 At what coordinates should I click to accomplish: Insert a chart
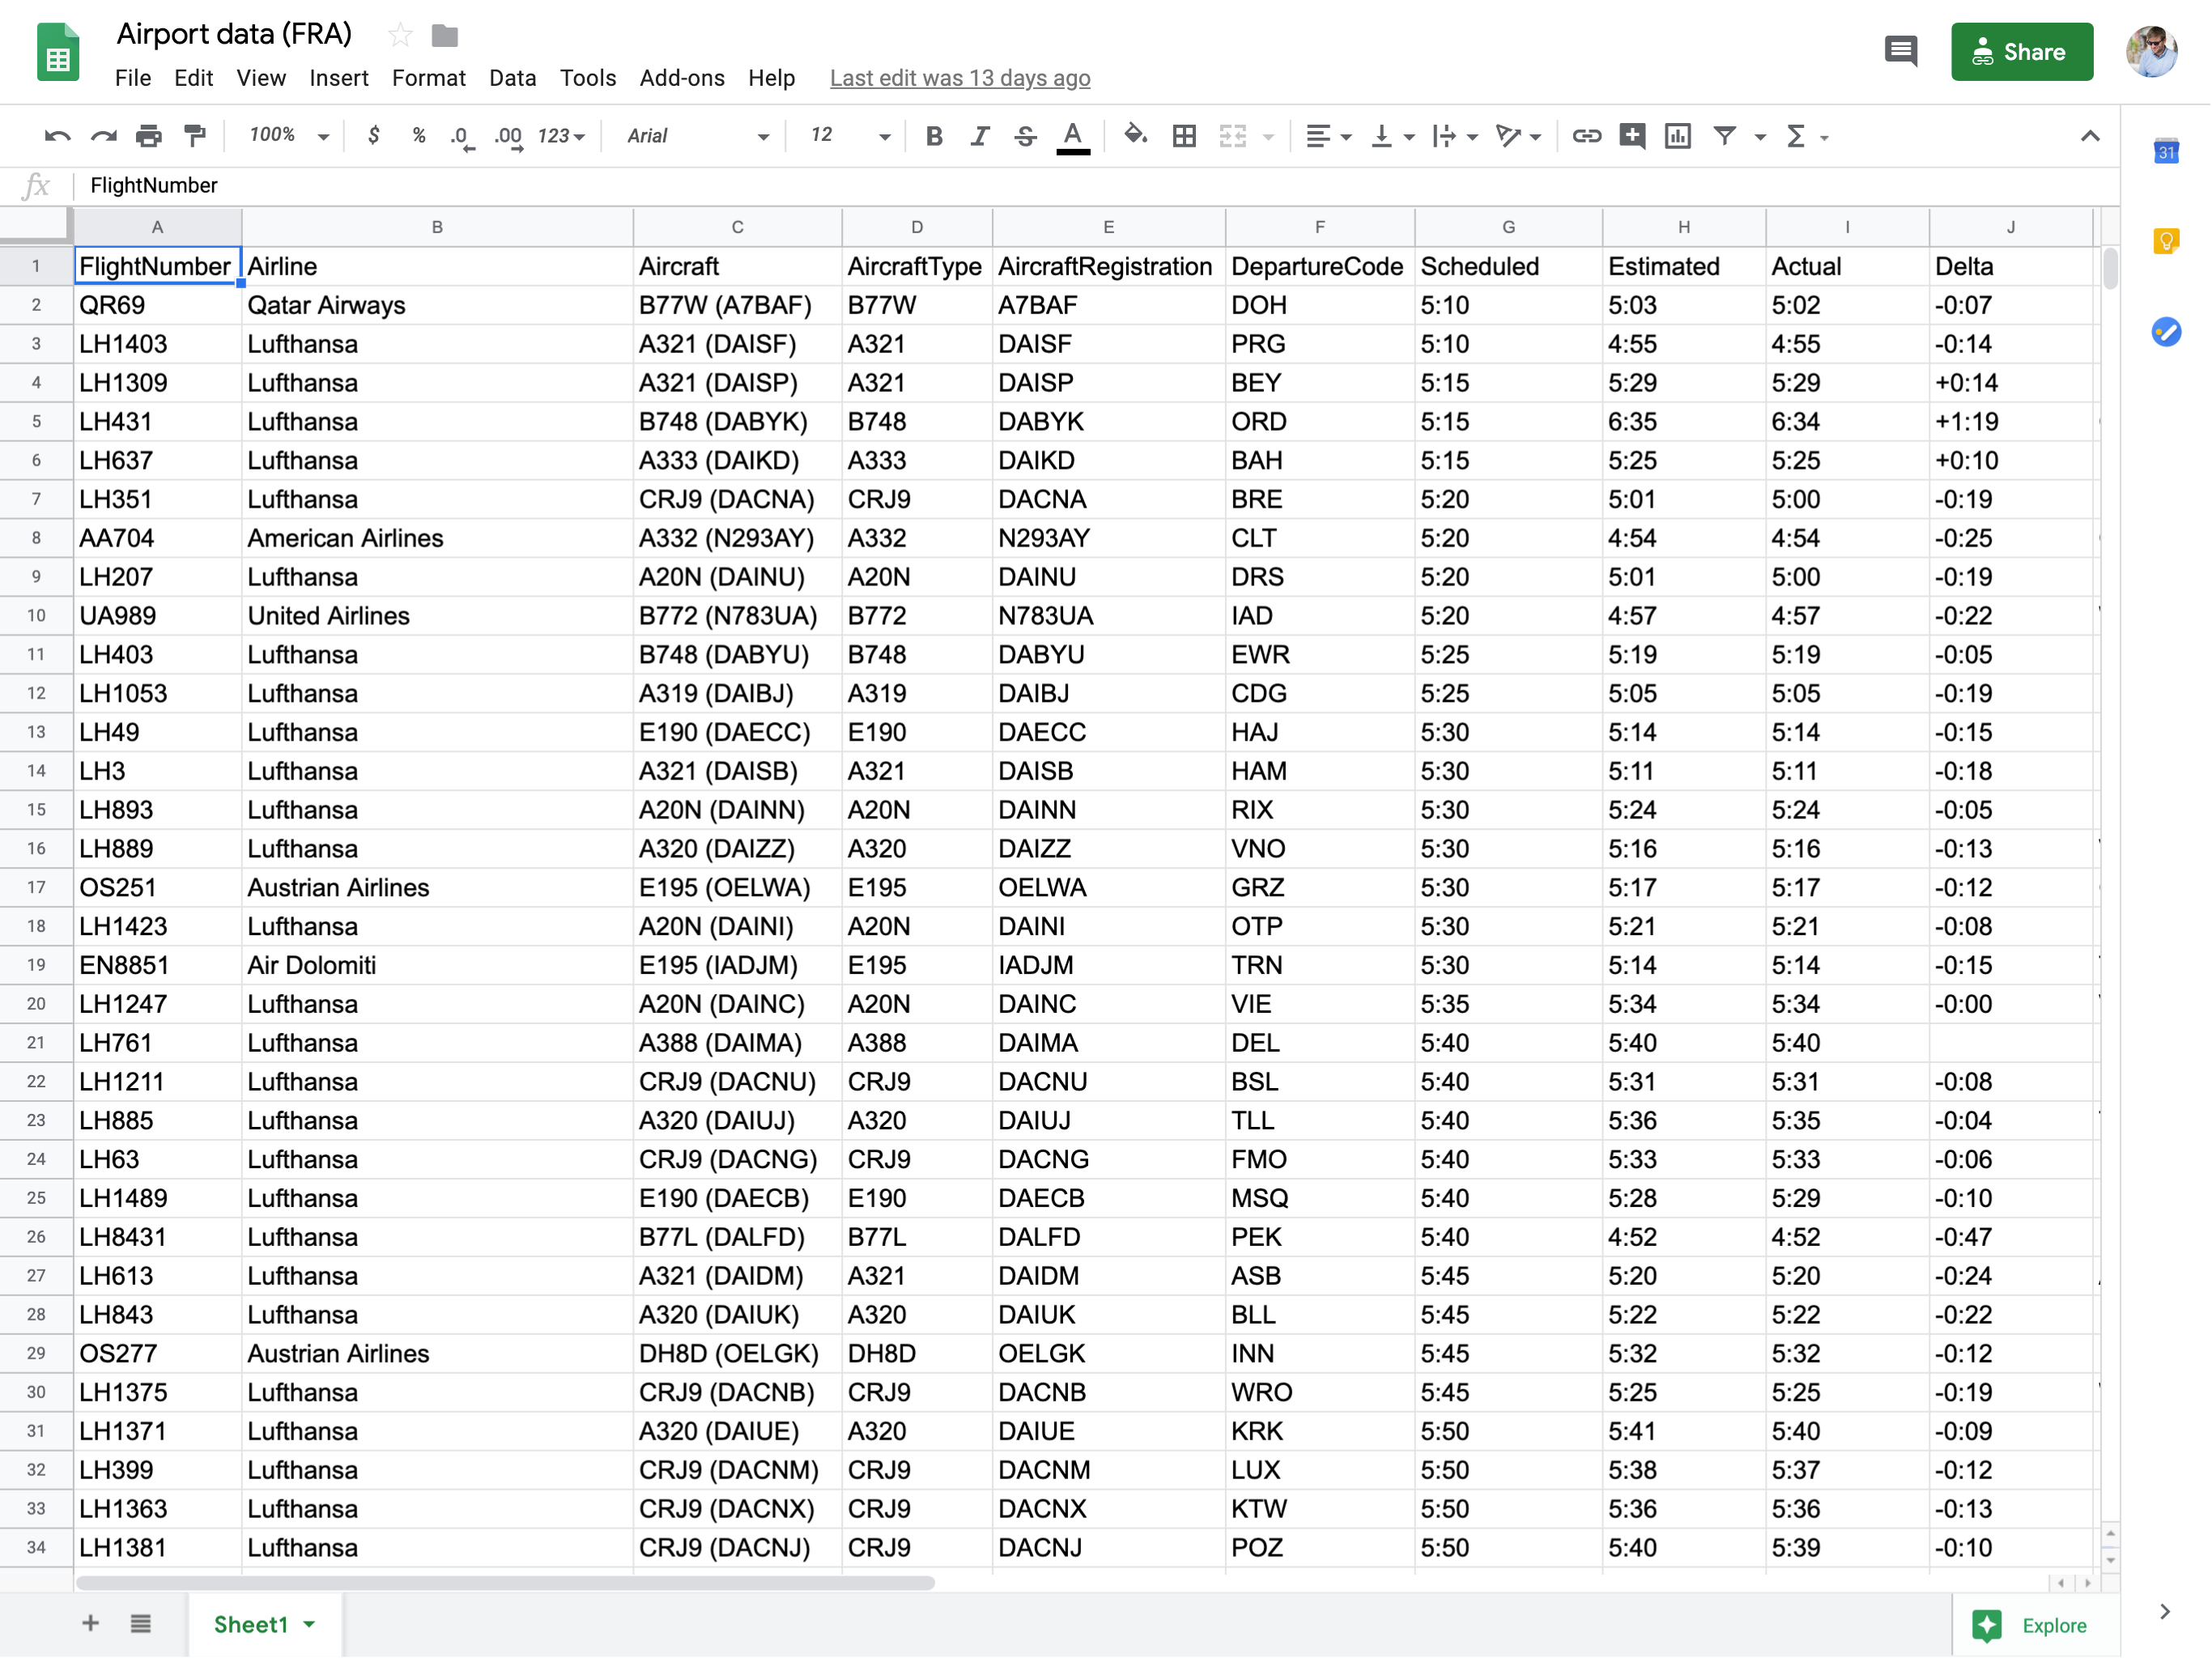1678,136
